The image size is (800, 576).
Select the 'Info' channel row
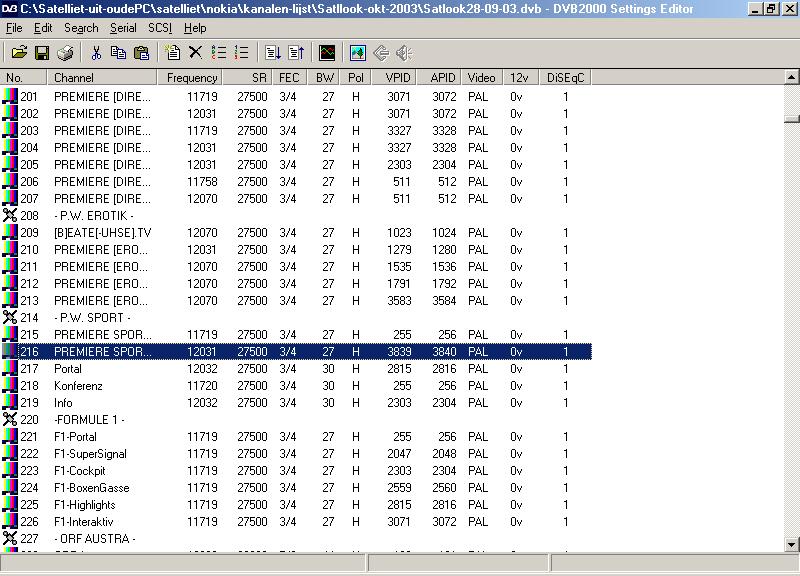(296, 403)
